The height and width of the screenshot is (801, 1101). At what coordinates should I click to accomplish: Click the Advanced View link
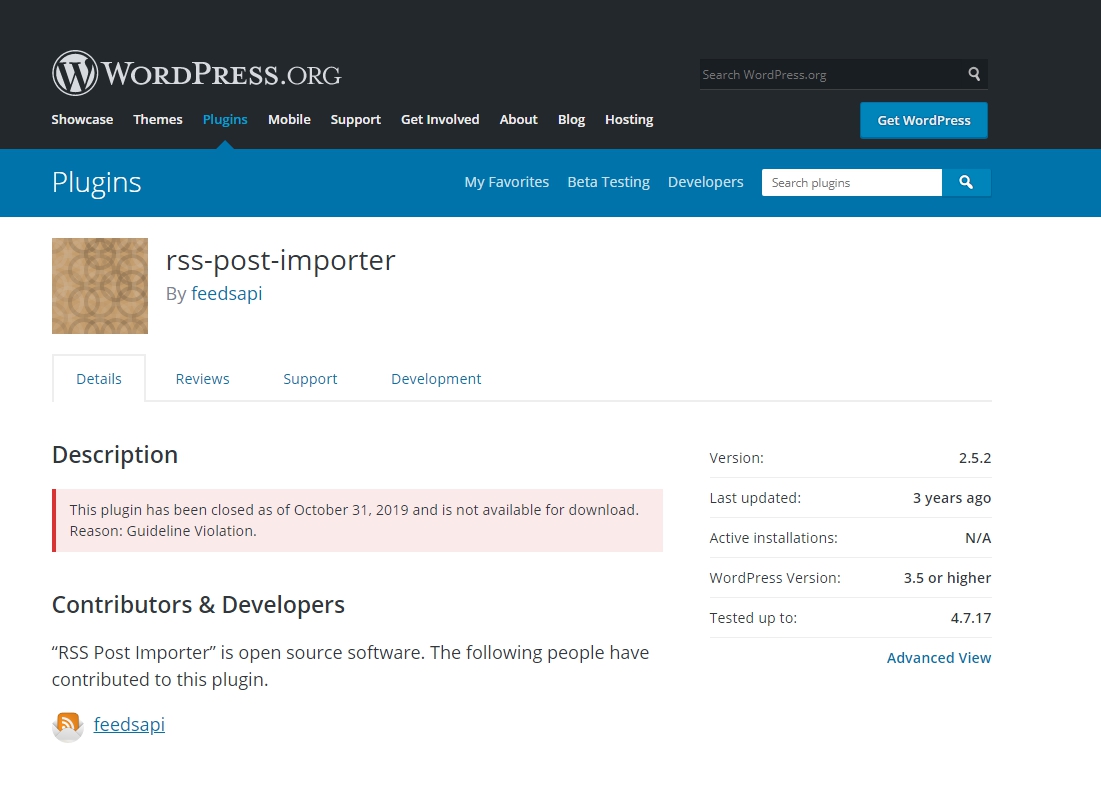pyautogui.click(x=939, y=658)
